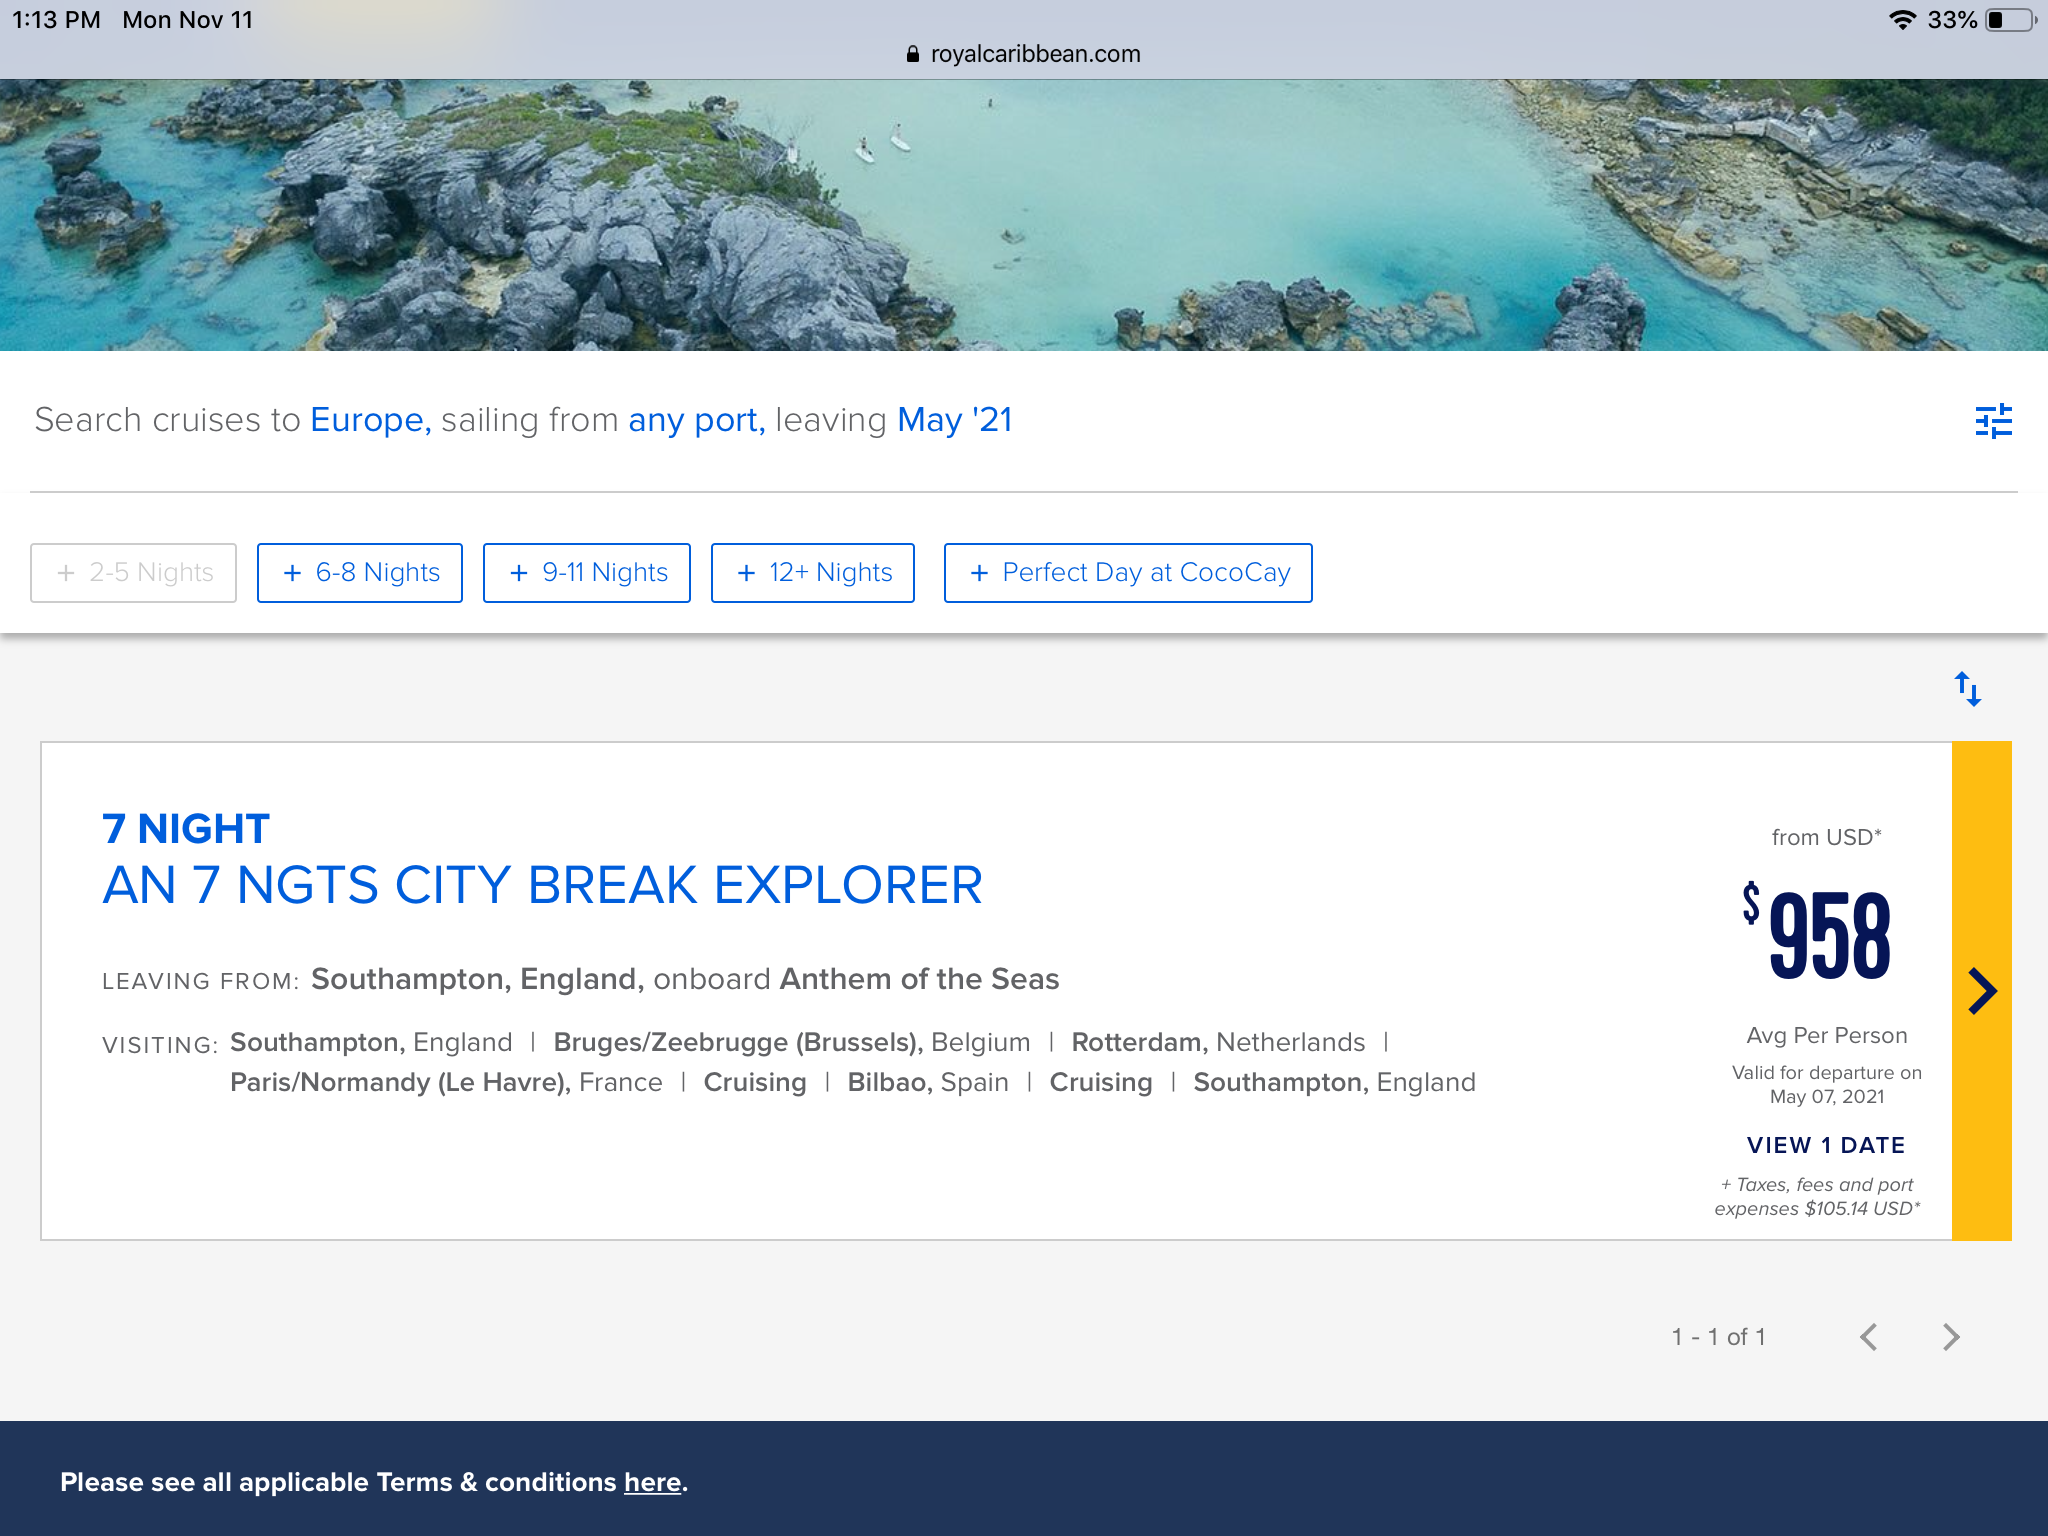
Task: Open the filter settings icon
Action: (1993, 421)
